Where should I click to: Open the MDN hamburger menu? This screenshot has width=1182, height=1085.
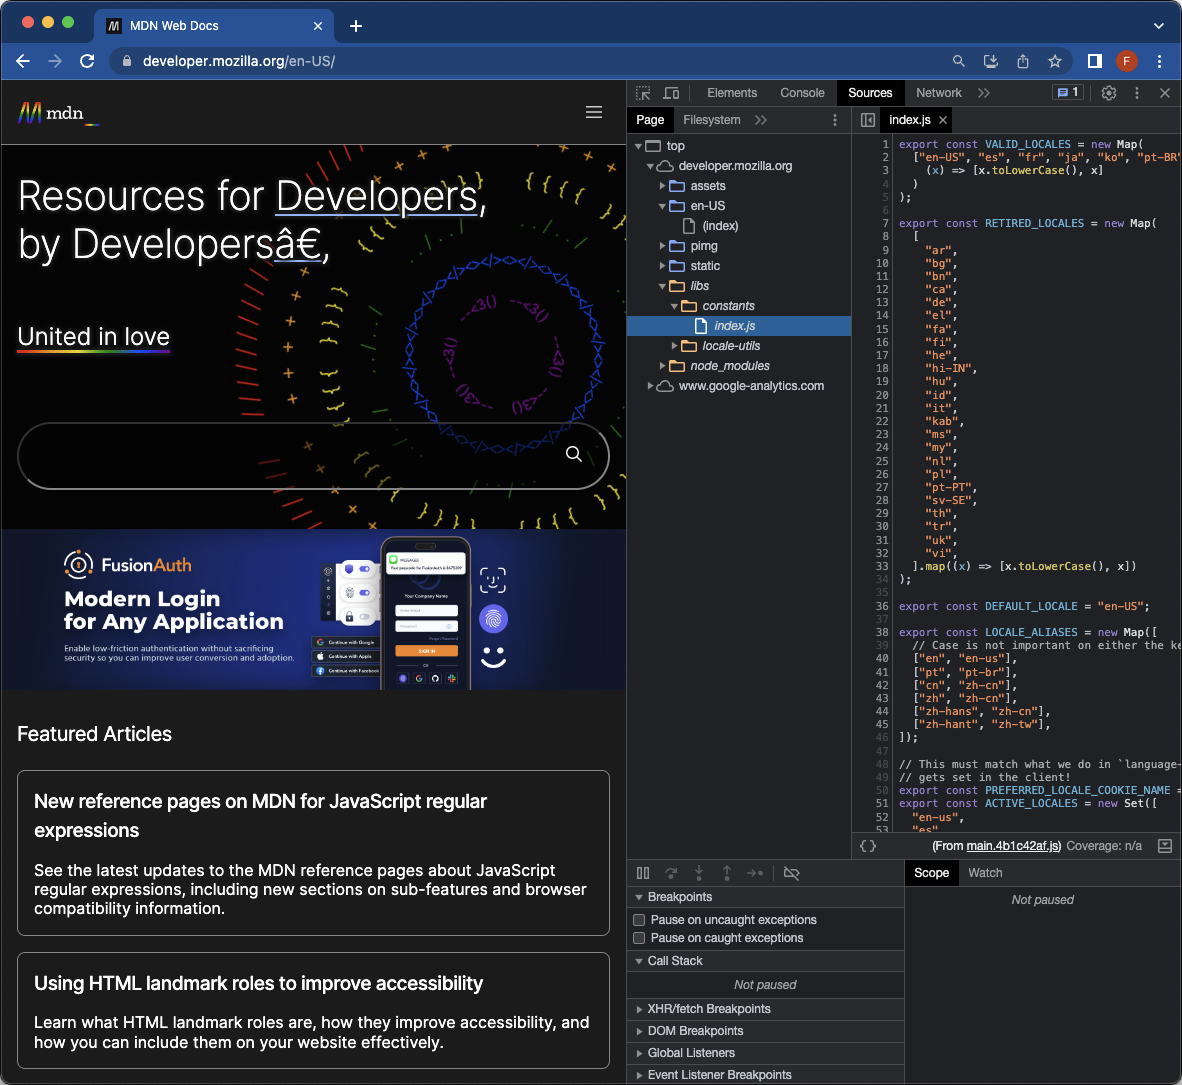594,112
